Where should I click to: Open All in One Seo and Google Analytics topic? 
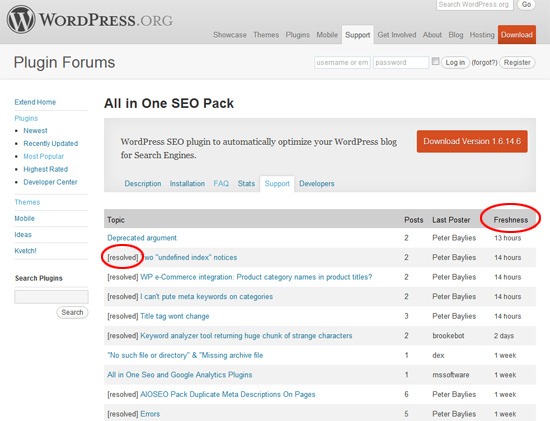pos(180,375)
